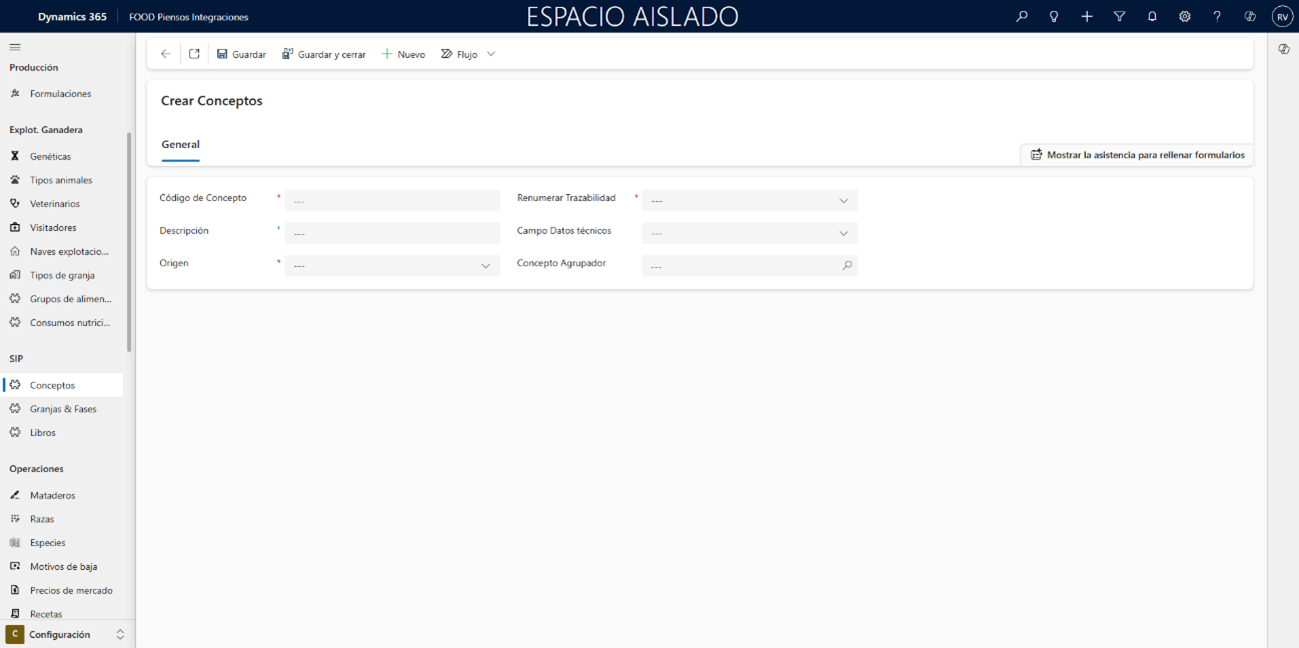
Task: Open Granjas & Fases in sidebar
Action: pos(63,409)
